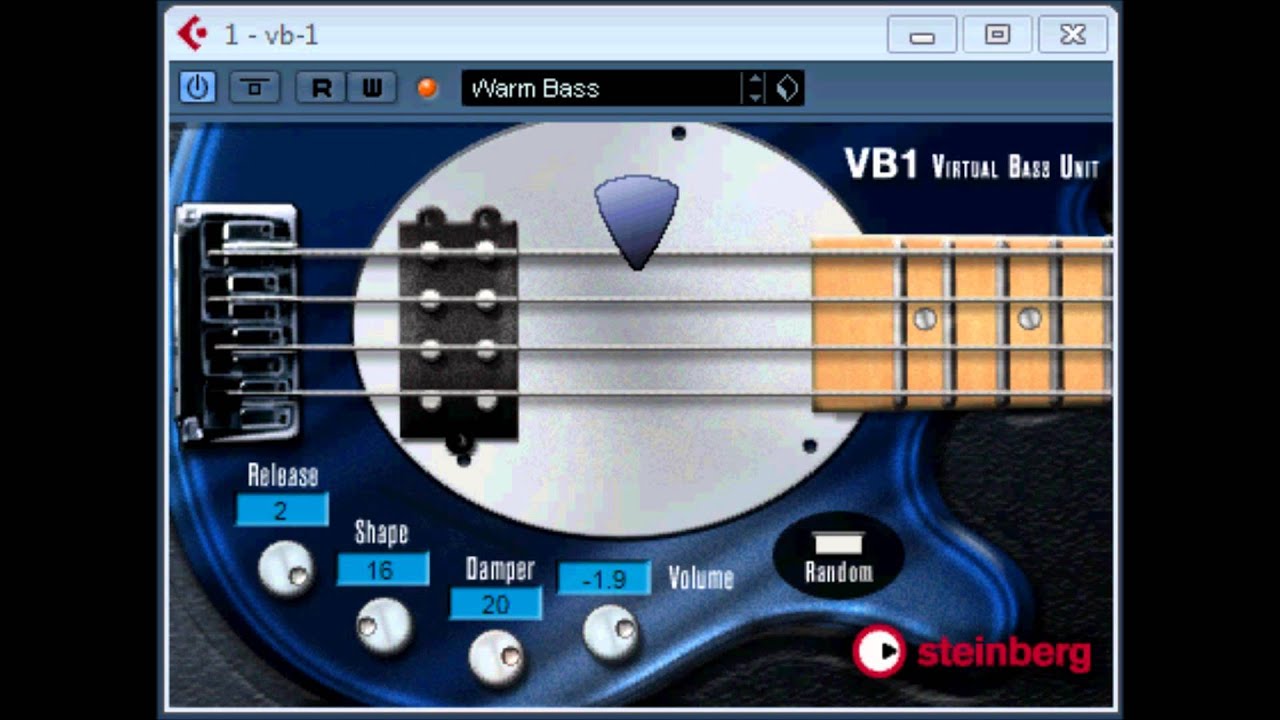Minimize the vb-1 plugin window
This screenshot has height=720, width=1280.
coord(921,35)
